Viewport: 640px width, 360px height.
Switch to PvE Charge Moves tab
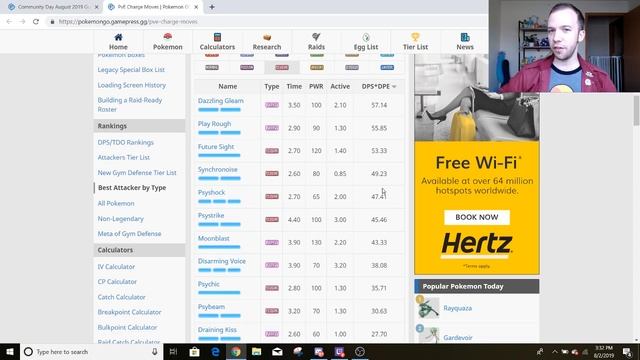153,7
